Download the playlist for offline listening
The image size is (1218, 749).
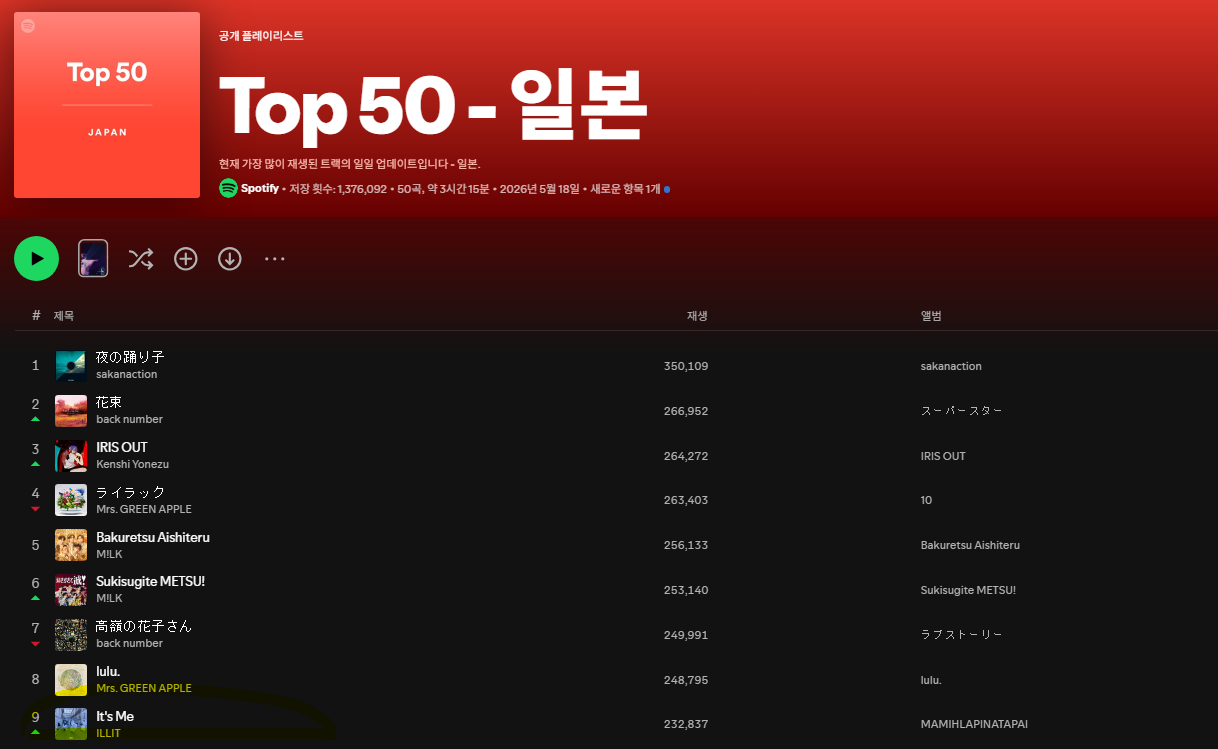coord(230,259)
